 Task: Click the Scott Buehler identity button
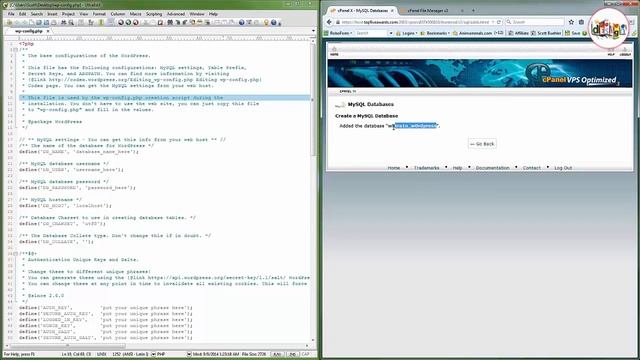546,33
